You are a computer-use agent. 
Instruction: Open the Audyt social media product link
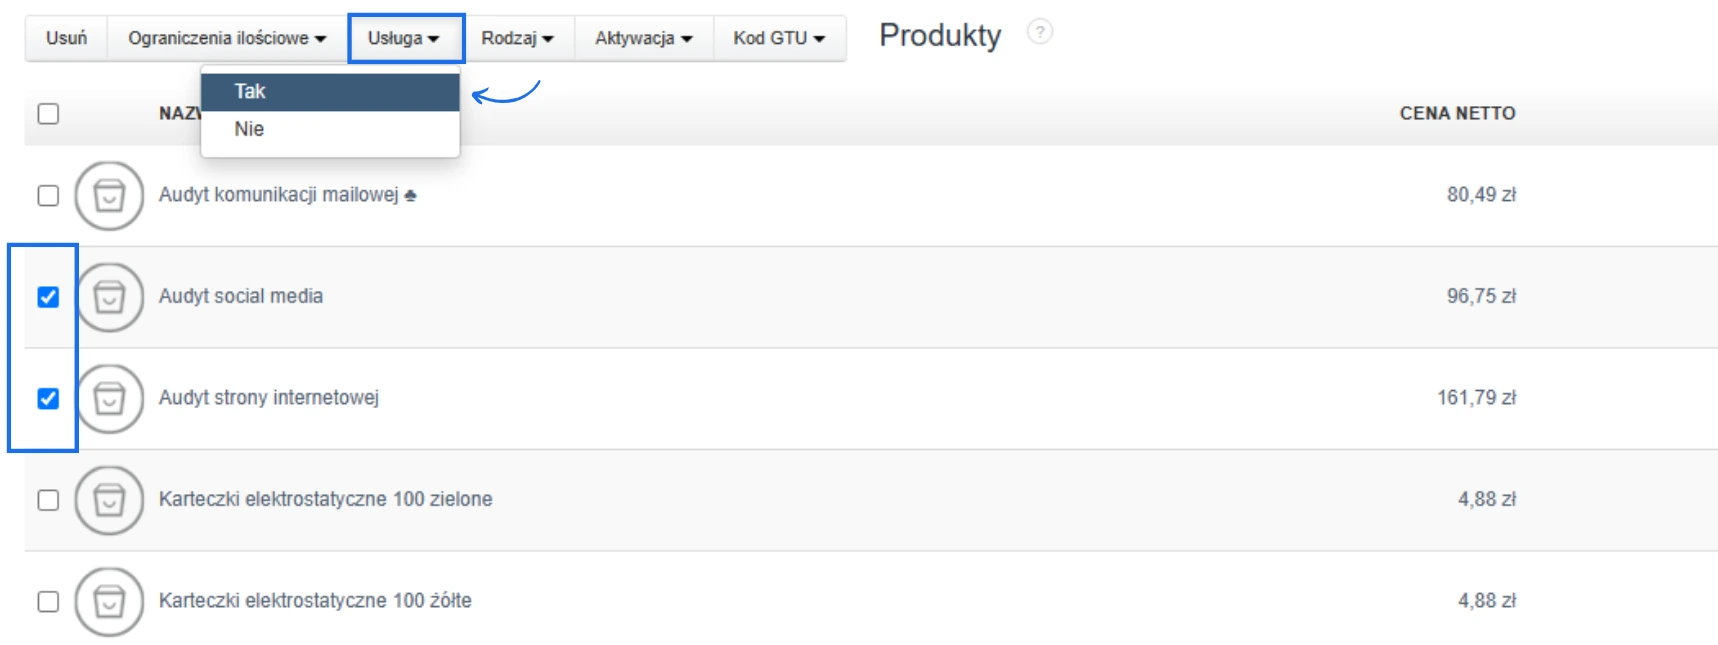[x=241, y=296]
